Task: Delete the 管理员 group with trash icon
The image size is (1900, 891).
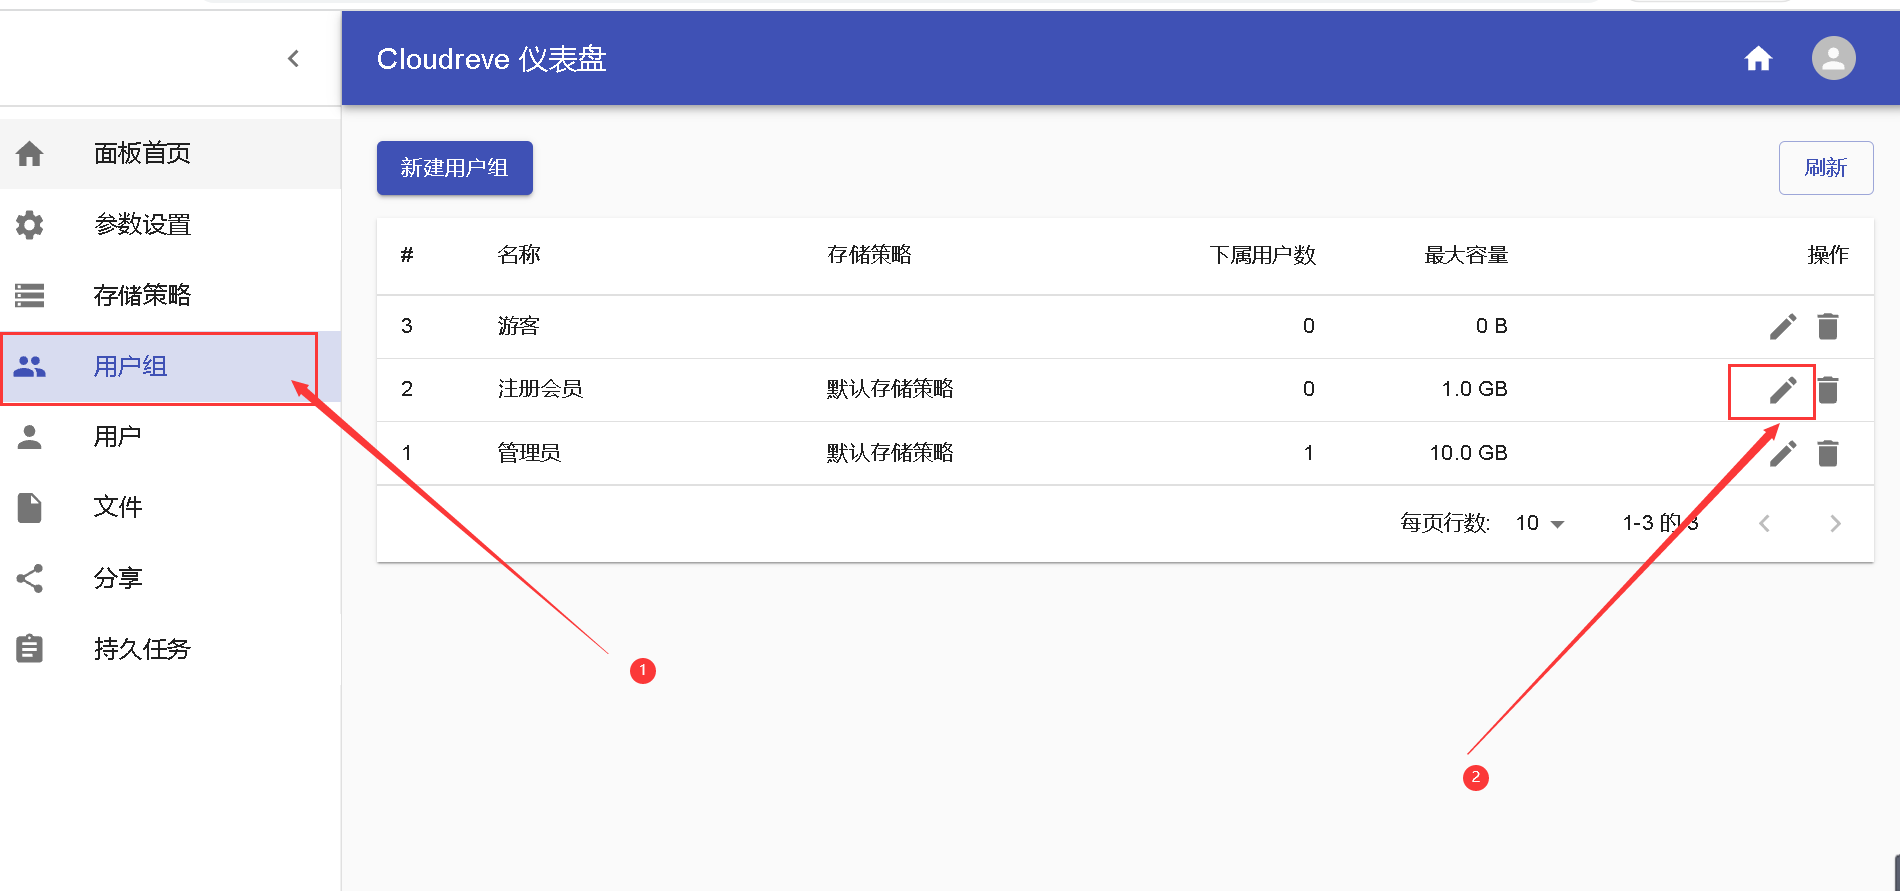Action: (1828, 453)
